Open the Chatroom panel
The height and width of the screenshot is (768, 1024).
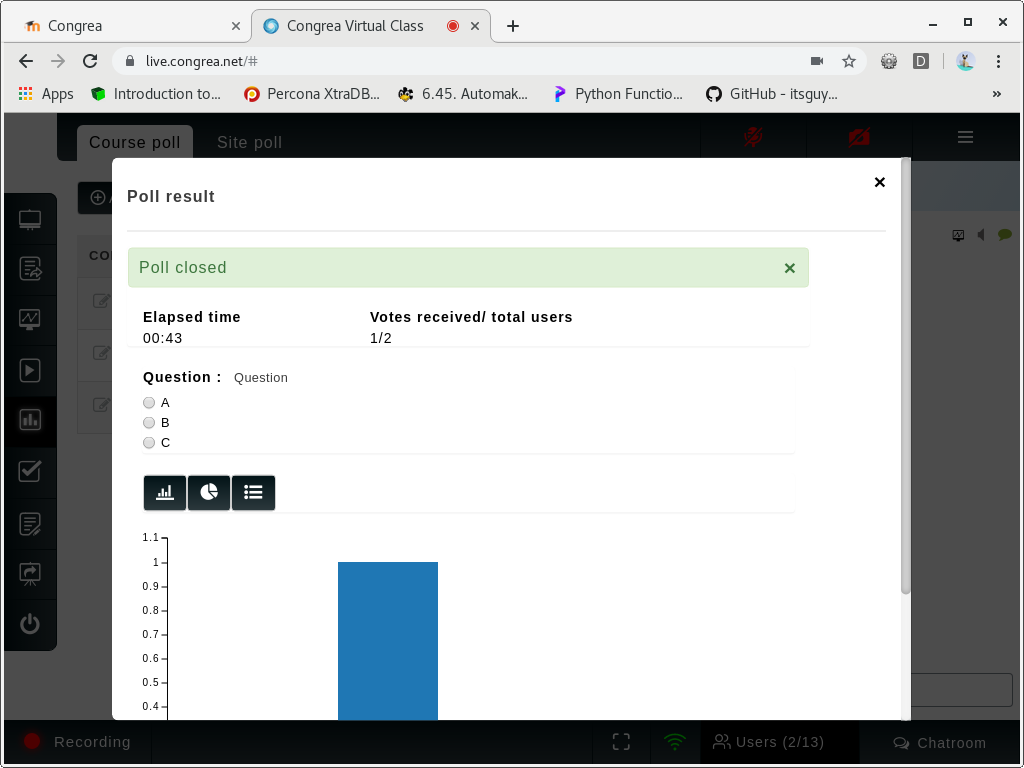tap(939, 742)
